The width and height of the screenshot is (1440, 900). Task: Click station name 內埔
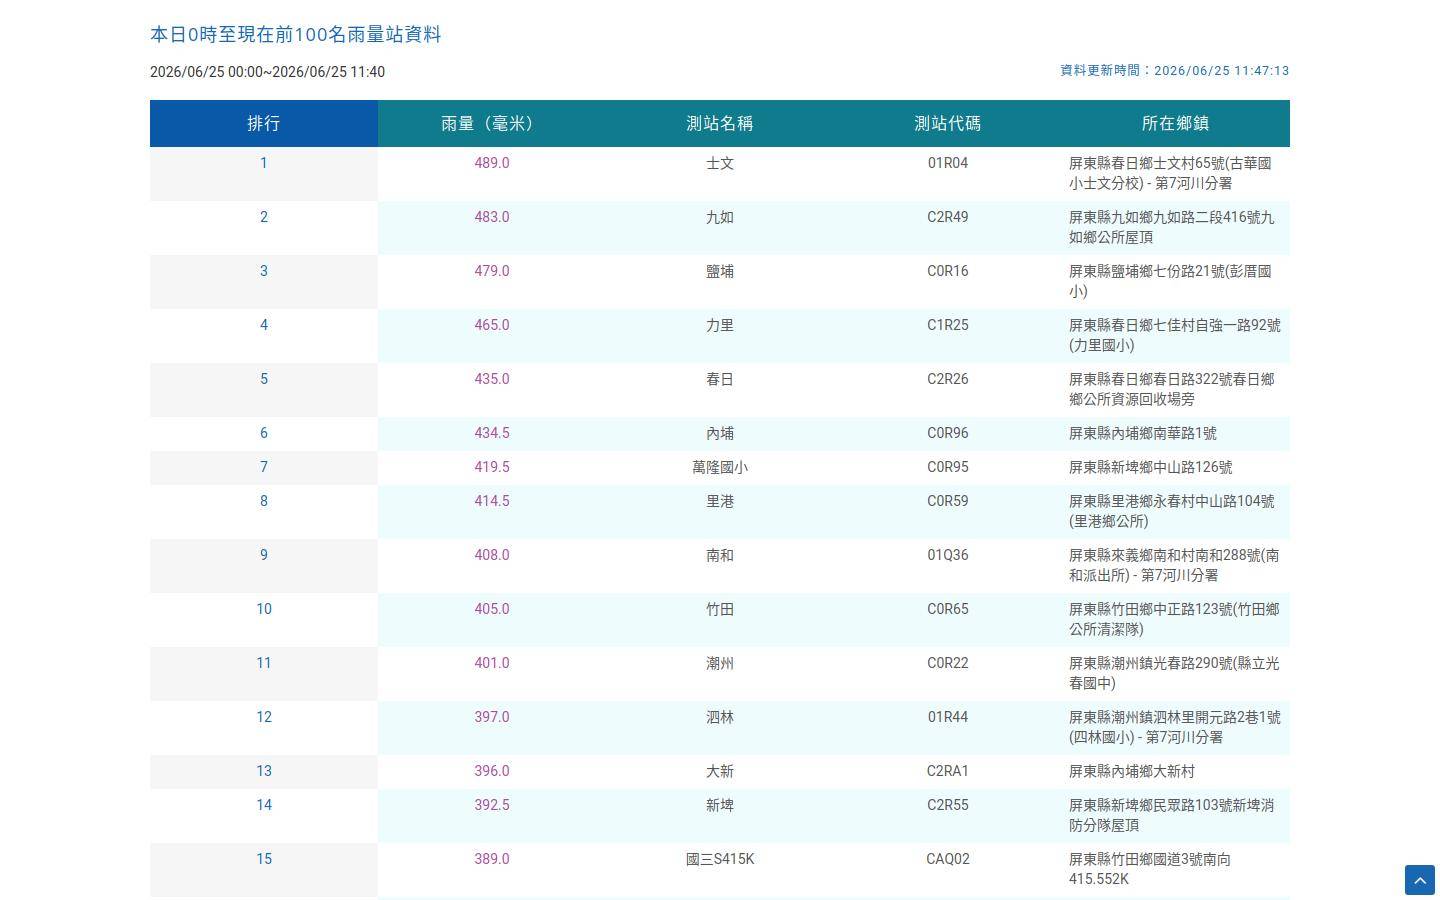click(x=720, y=433)
